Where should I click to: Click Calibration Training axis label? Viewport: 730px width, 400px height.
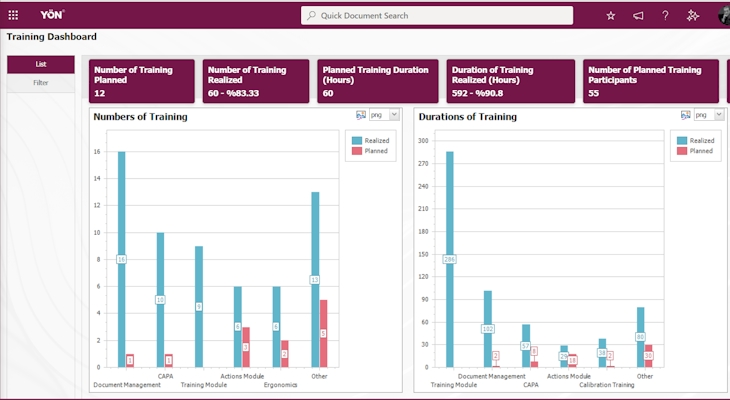(607, 385)
